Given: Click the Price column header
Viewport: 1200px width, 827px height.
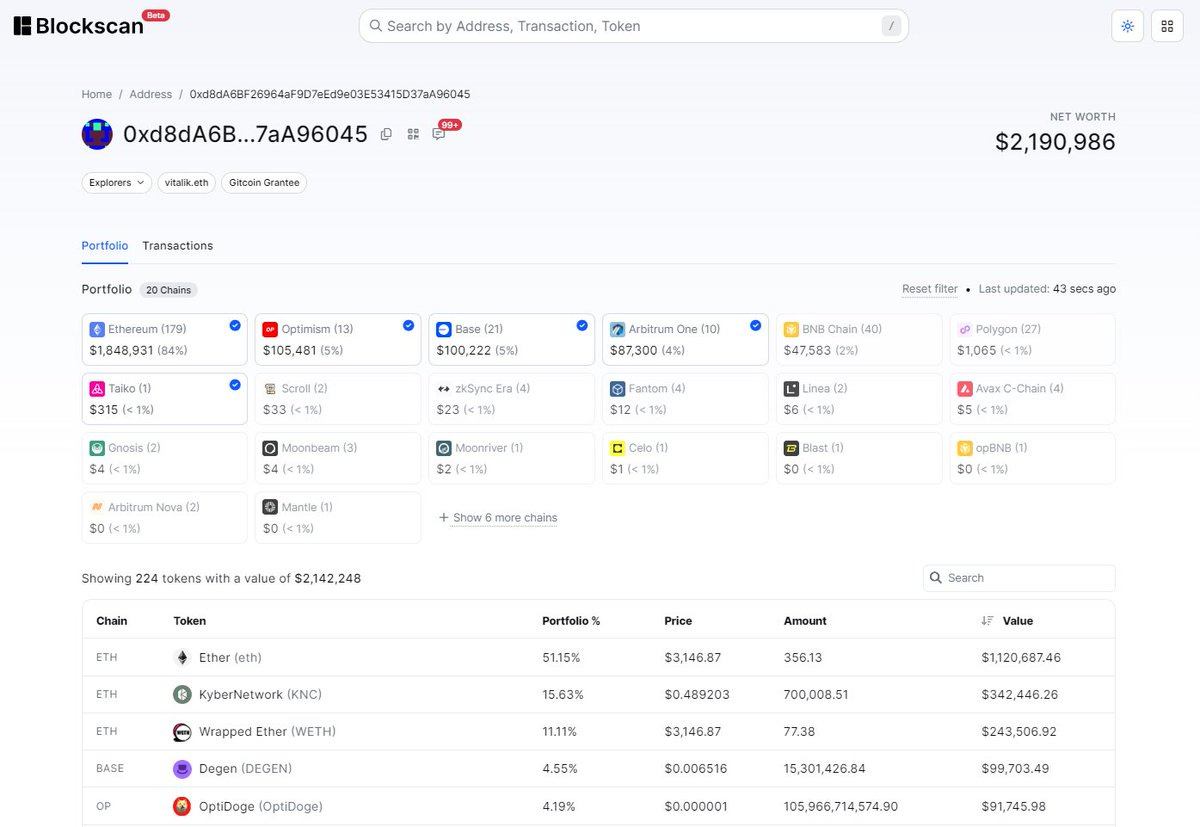Looking at the screenshot, I should [x=678, y=621].
